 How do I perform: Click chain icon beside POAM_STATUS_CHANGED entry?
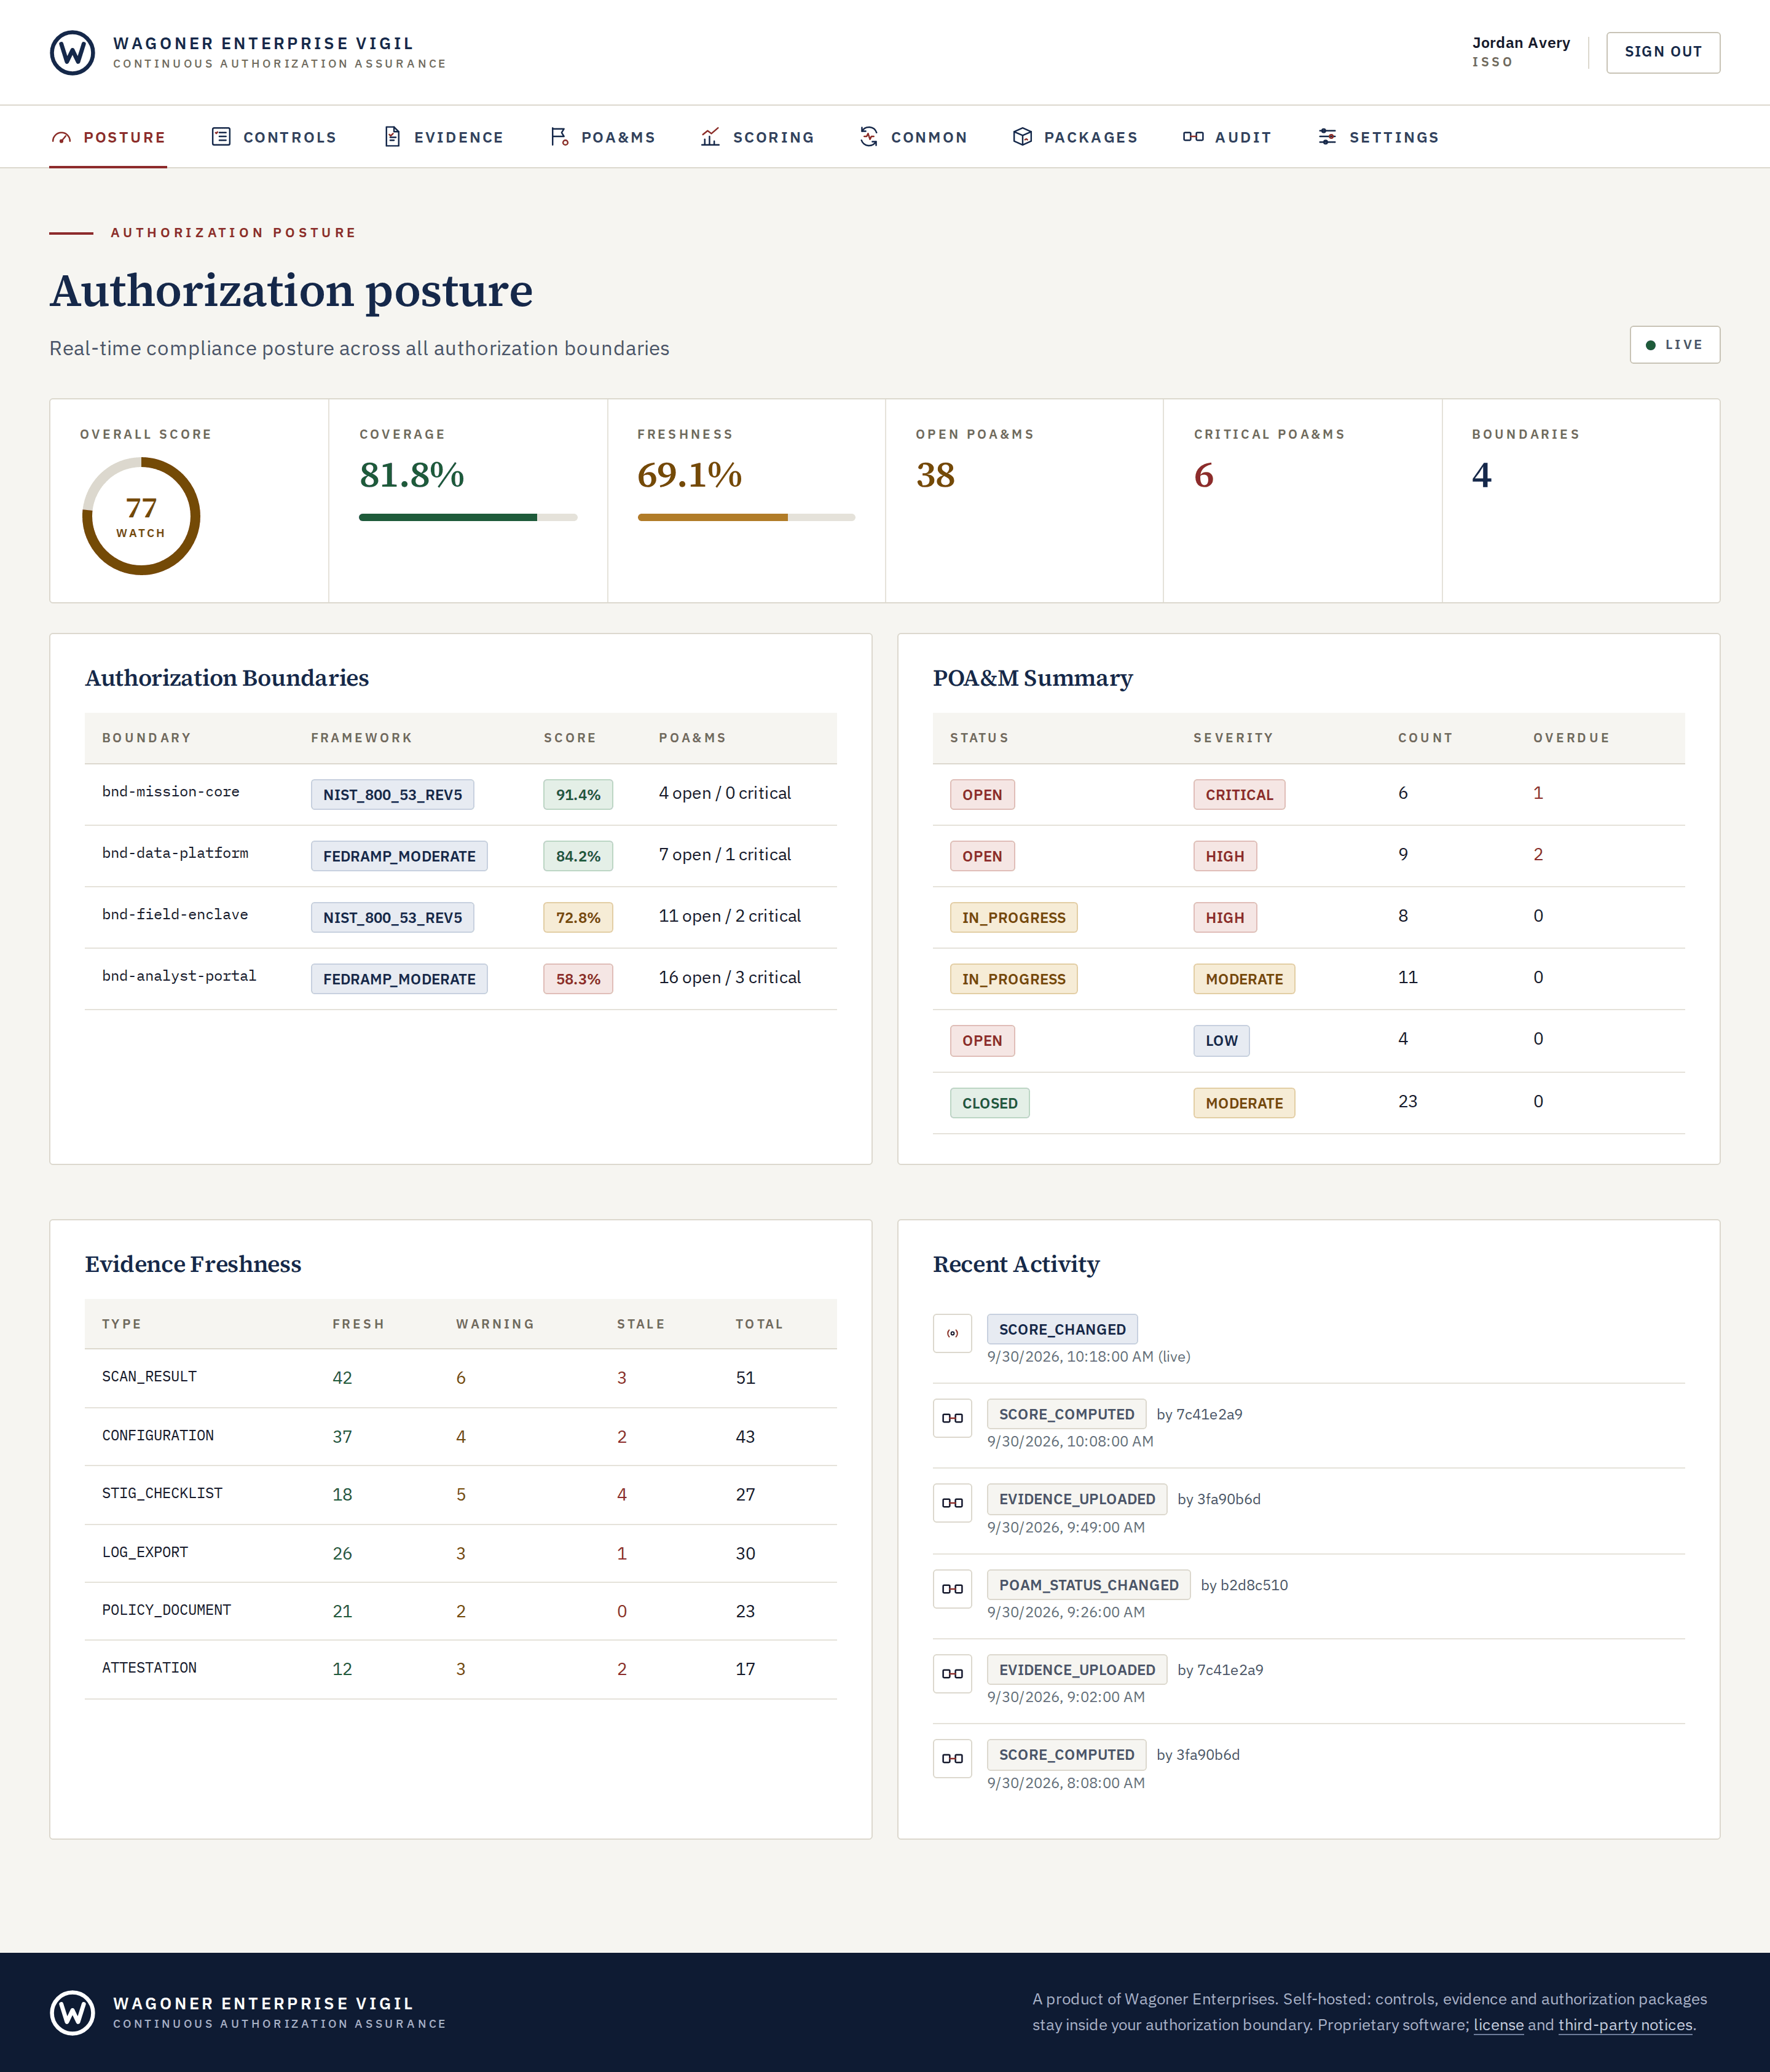(x=952, y=1589)
